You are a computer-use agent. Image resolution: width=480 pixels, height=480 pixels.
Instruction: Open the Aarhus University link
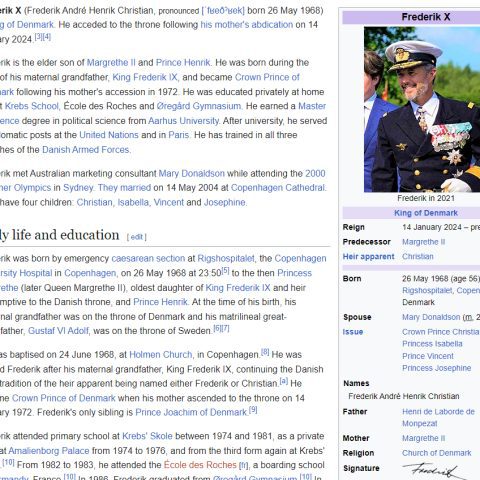tap(184, 121)
